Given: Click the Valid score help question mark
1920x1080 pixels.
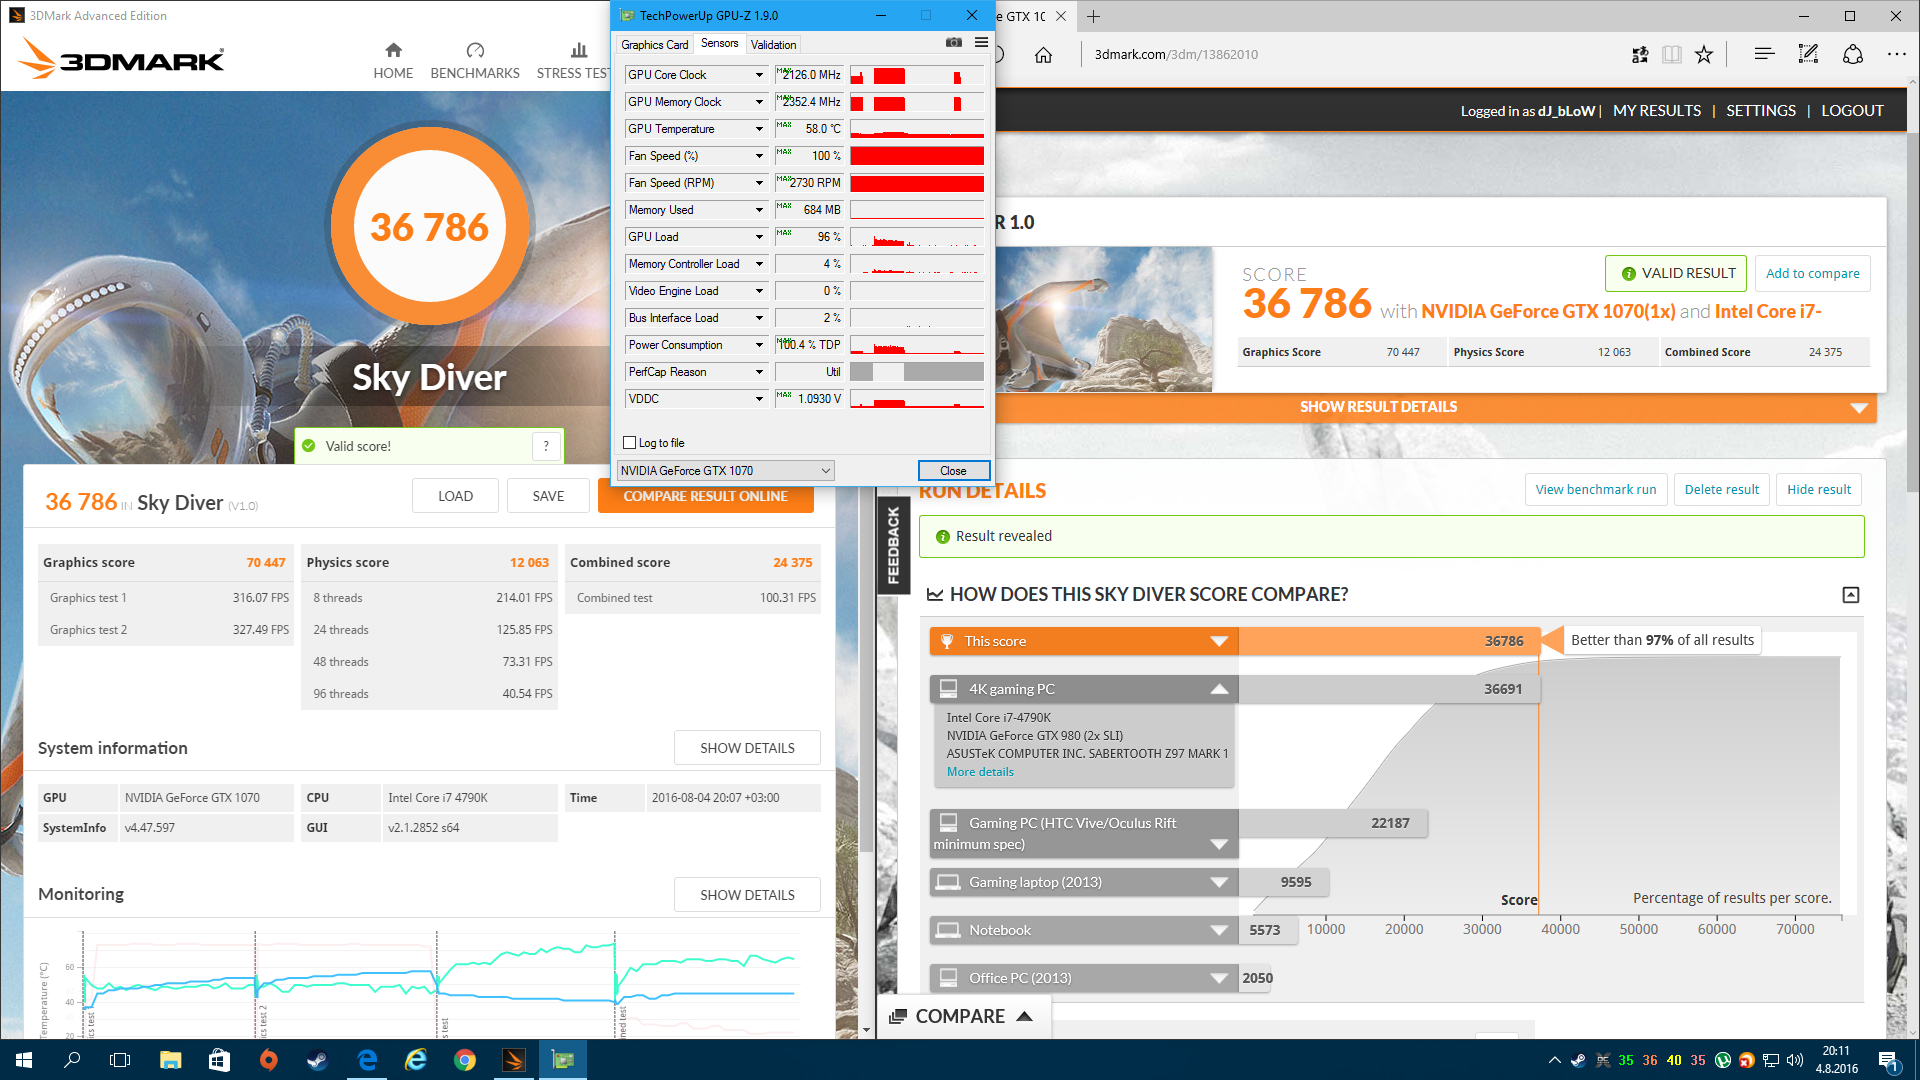Looking at the screenshot, I should [x=546, y=446].
